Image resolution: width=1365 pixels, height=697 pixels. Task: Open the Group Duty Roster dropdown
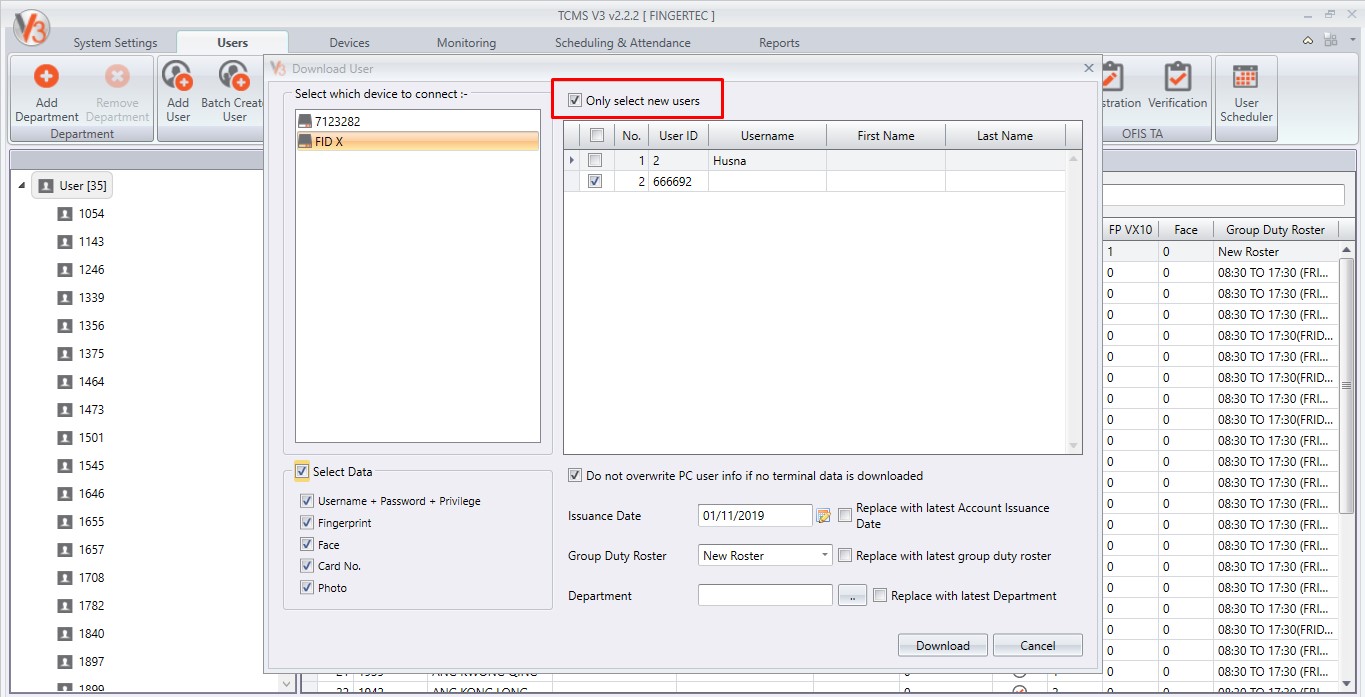[825, 555]
